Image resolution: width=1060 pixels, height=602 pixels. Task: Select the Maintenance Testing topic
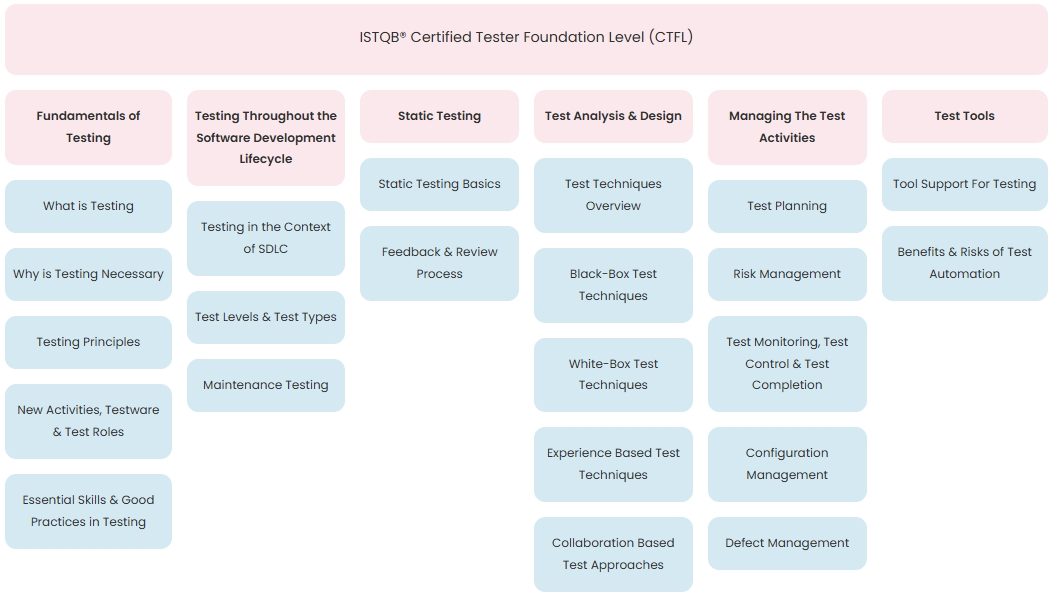click(x=266, y=385)
